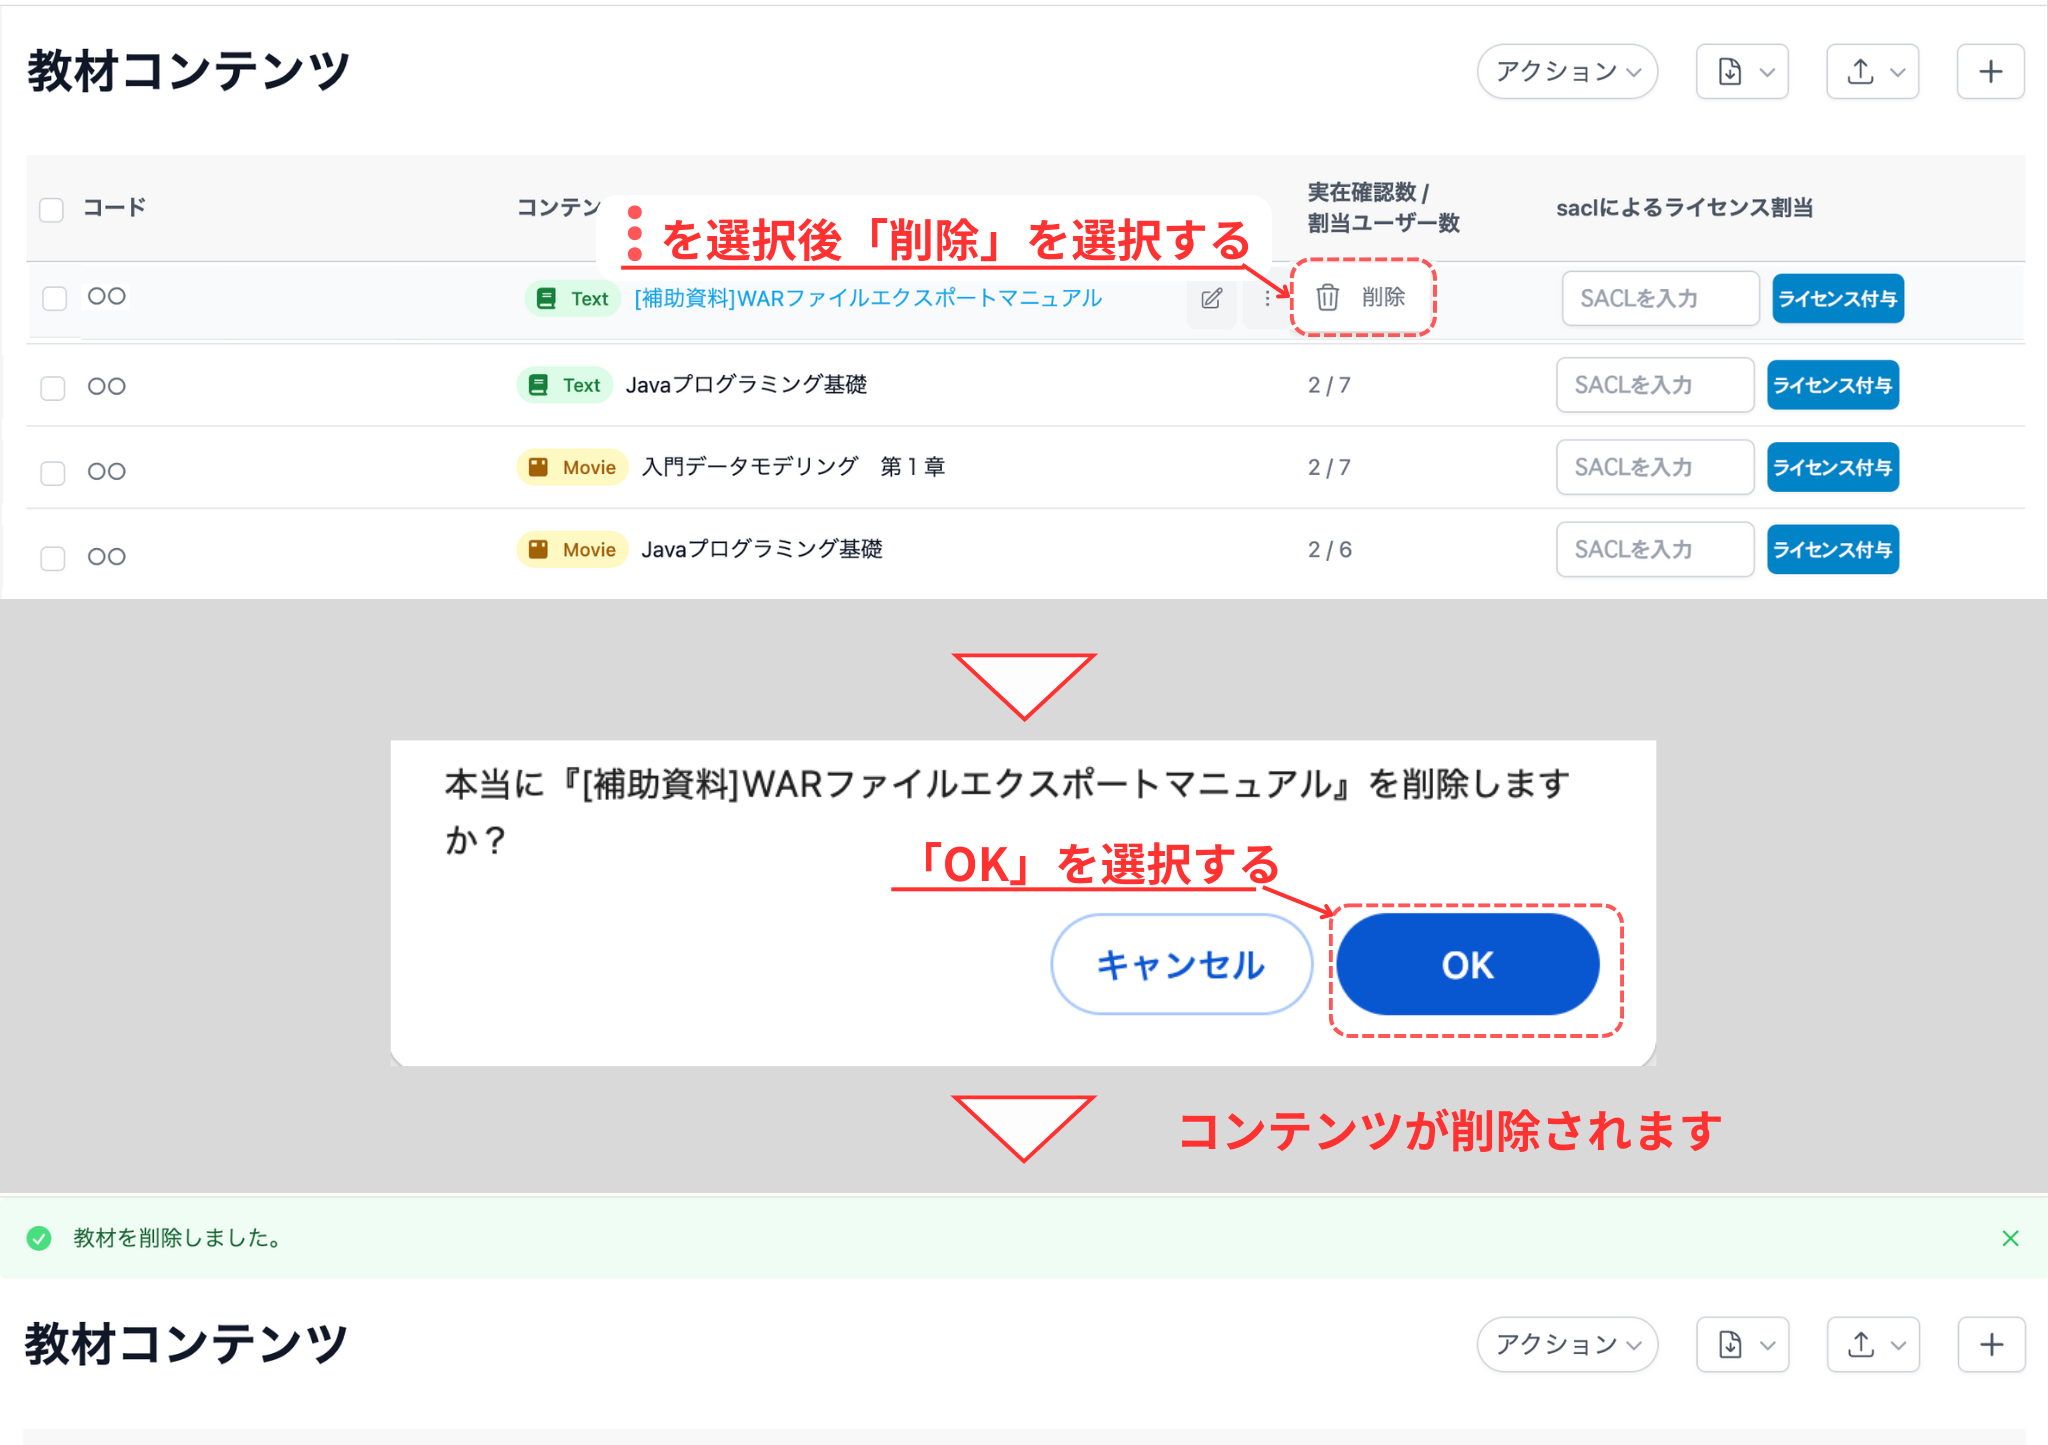Click the SACLを入力 input field
This screenshot has height=1445, width=2048.
[1659, 297]
